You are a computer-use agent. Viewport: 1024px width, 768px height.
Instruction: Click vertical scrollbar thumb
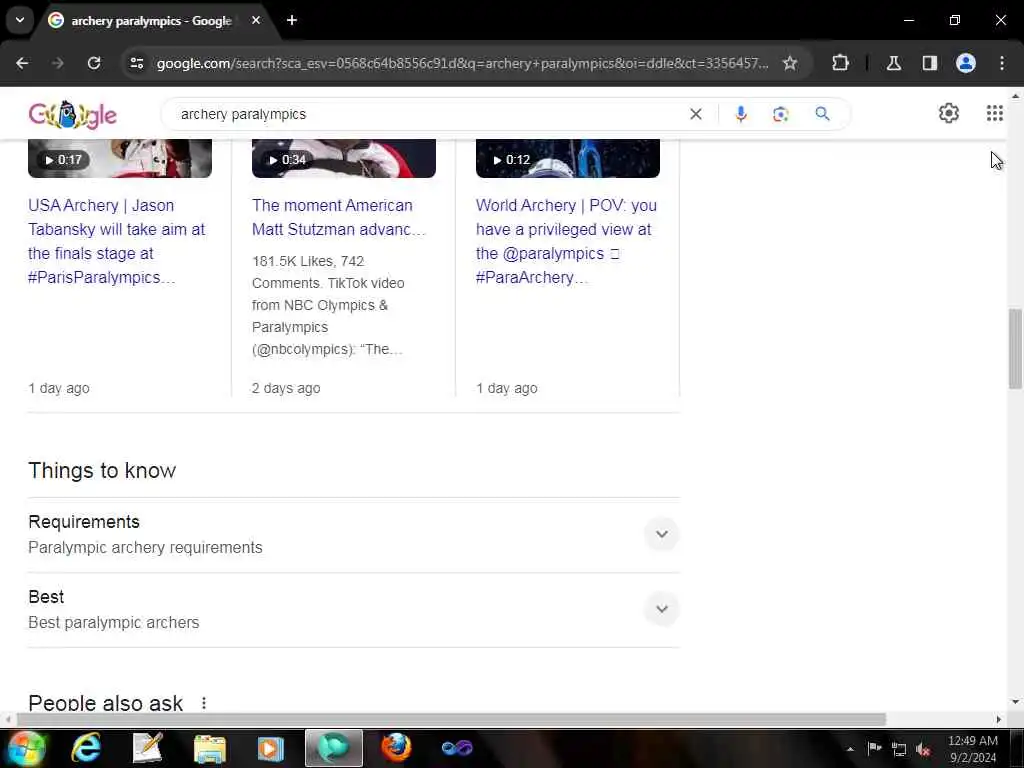pos(1016,349)
